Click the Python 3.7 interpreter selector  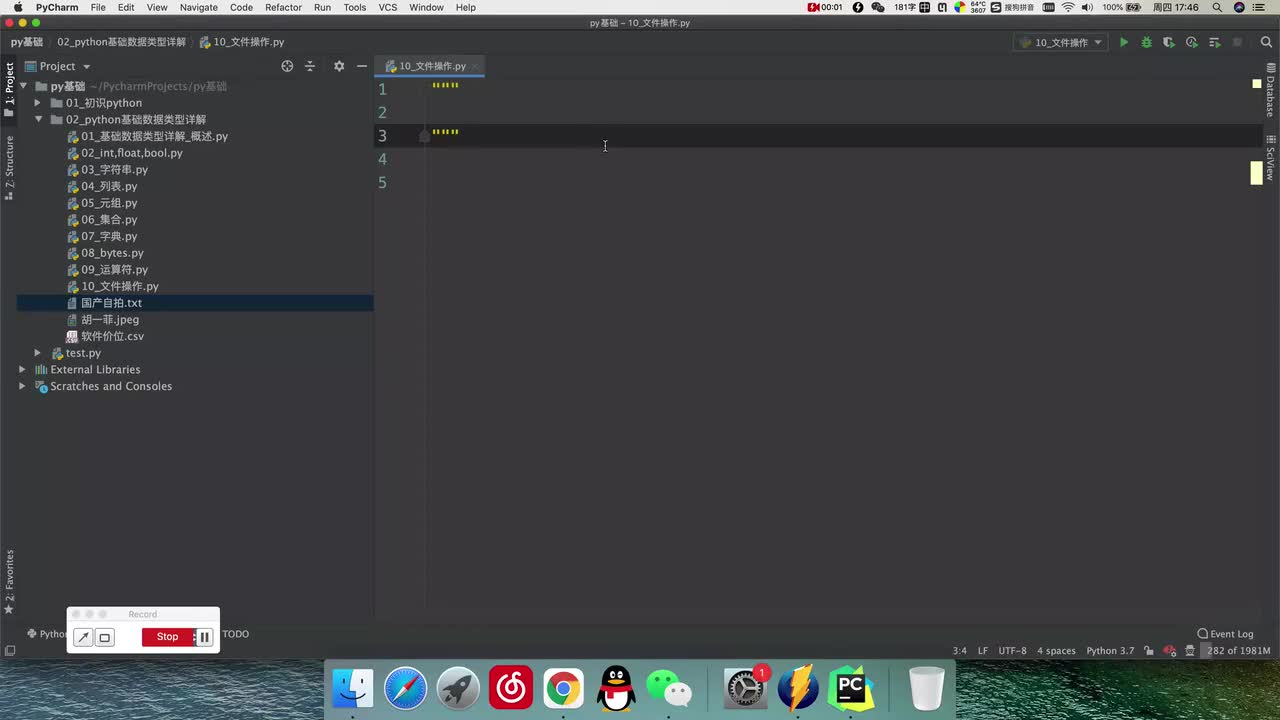point(1110,651)
